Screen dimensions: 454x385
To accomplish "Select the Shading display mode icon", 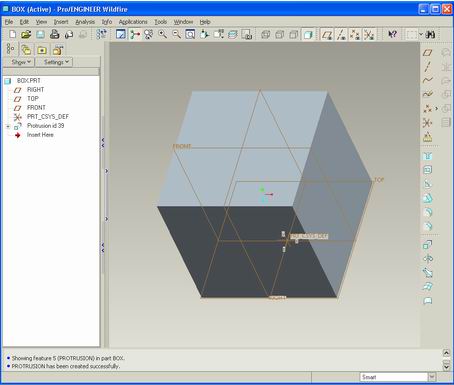I will [x=308, y=35].
